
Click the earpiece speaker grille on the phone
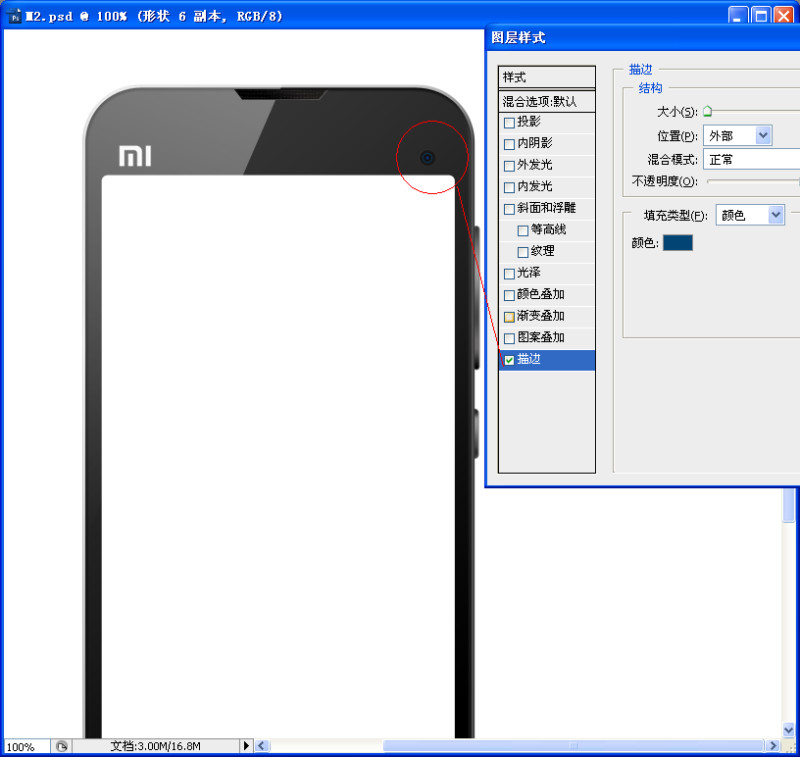(x=280, y=94)
